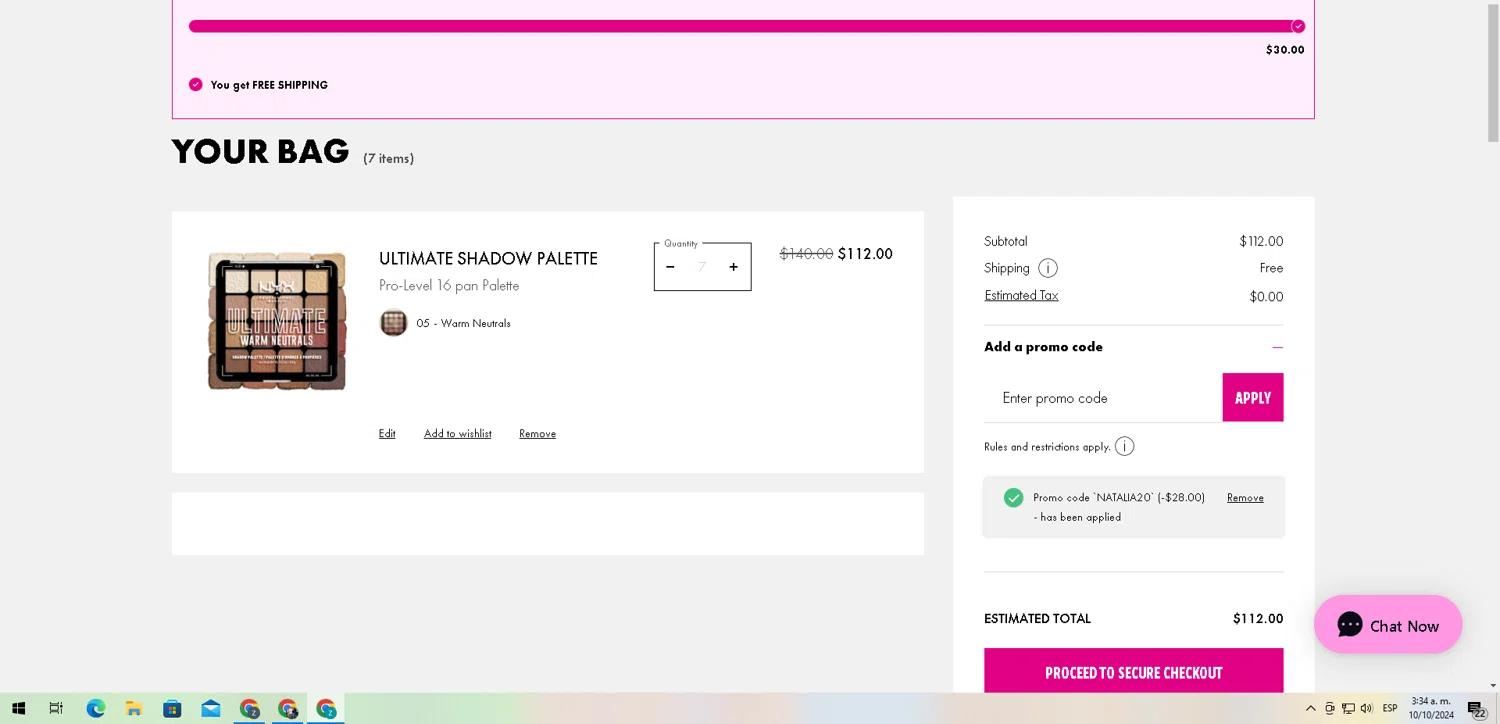This screenshot has height=724, width=1500.
Task: Edit the Ultimate Shadow Palette item
Action: [x=387, y=434]
